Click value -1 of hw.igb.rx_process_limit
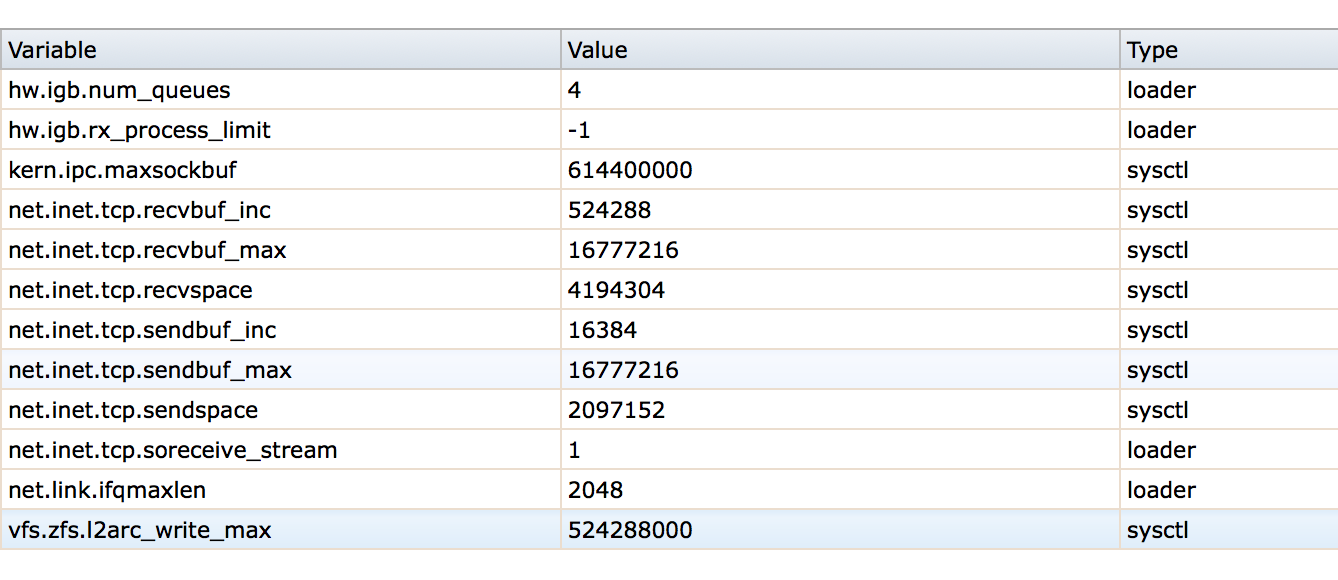This screenshot has width=1338, height=580. point(579,130)
